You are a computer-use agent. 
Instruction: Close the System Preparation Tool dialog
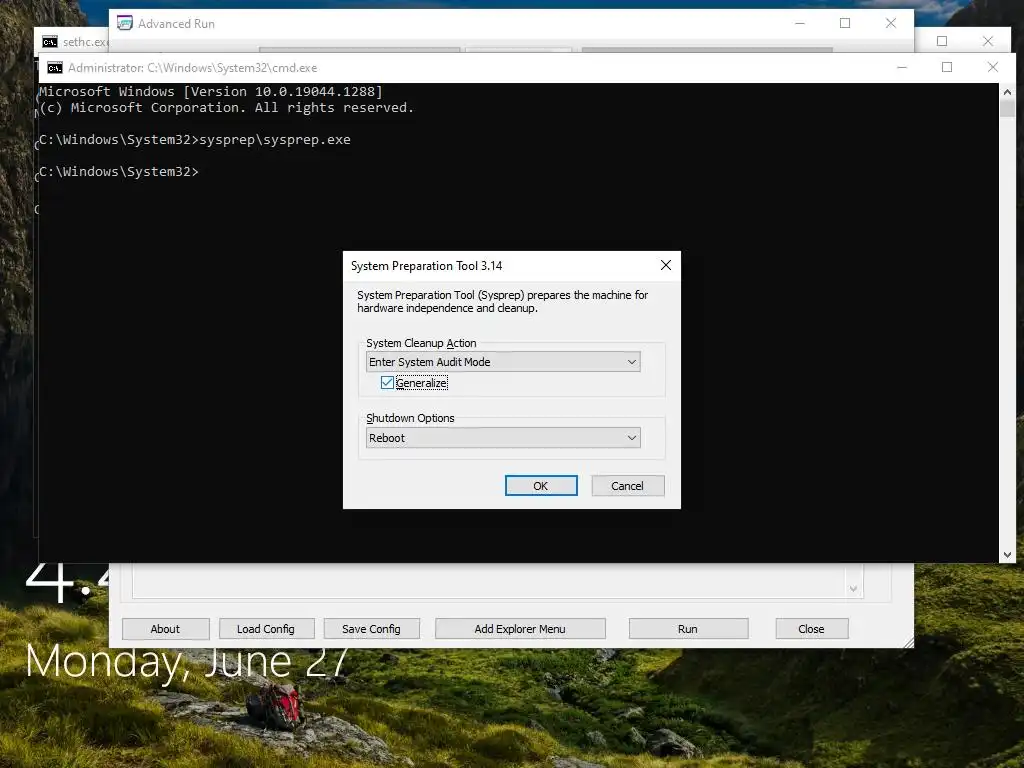tap(665, 265)
